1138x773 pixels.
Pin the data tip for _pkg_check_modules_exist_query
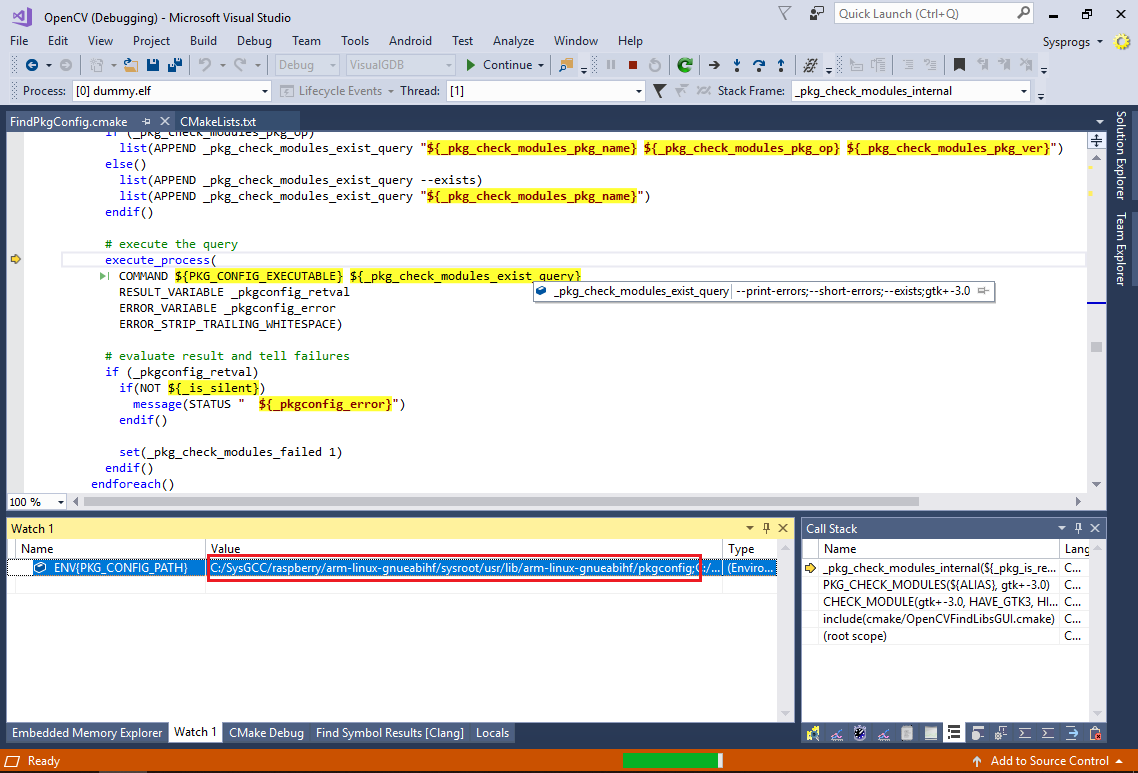(983, 291)
